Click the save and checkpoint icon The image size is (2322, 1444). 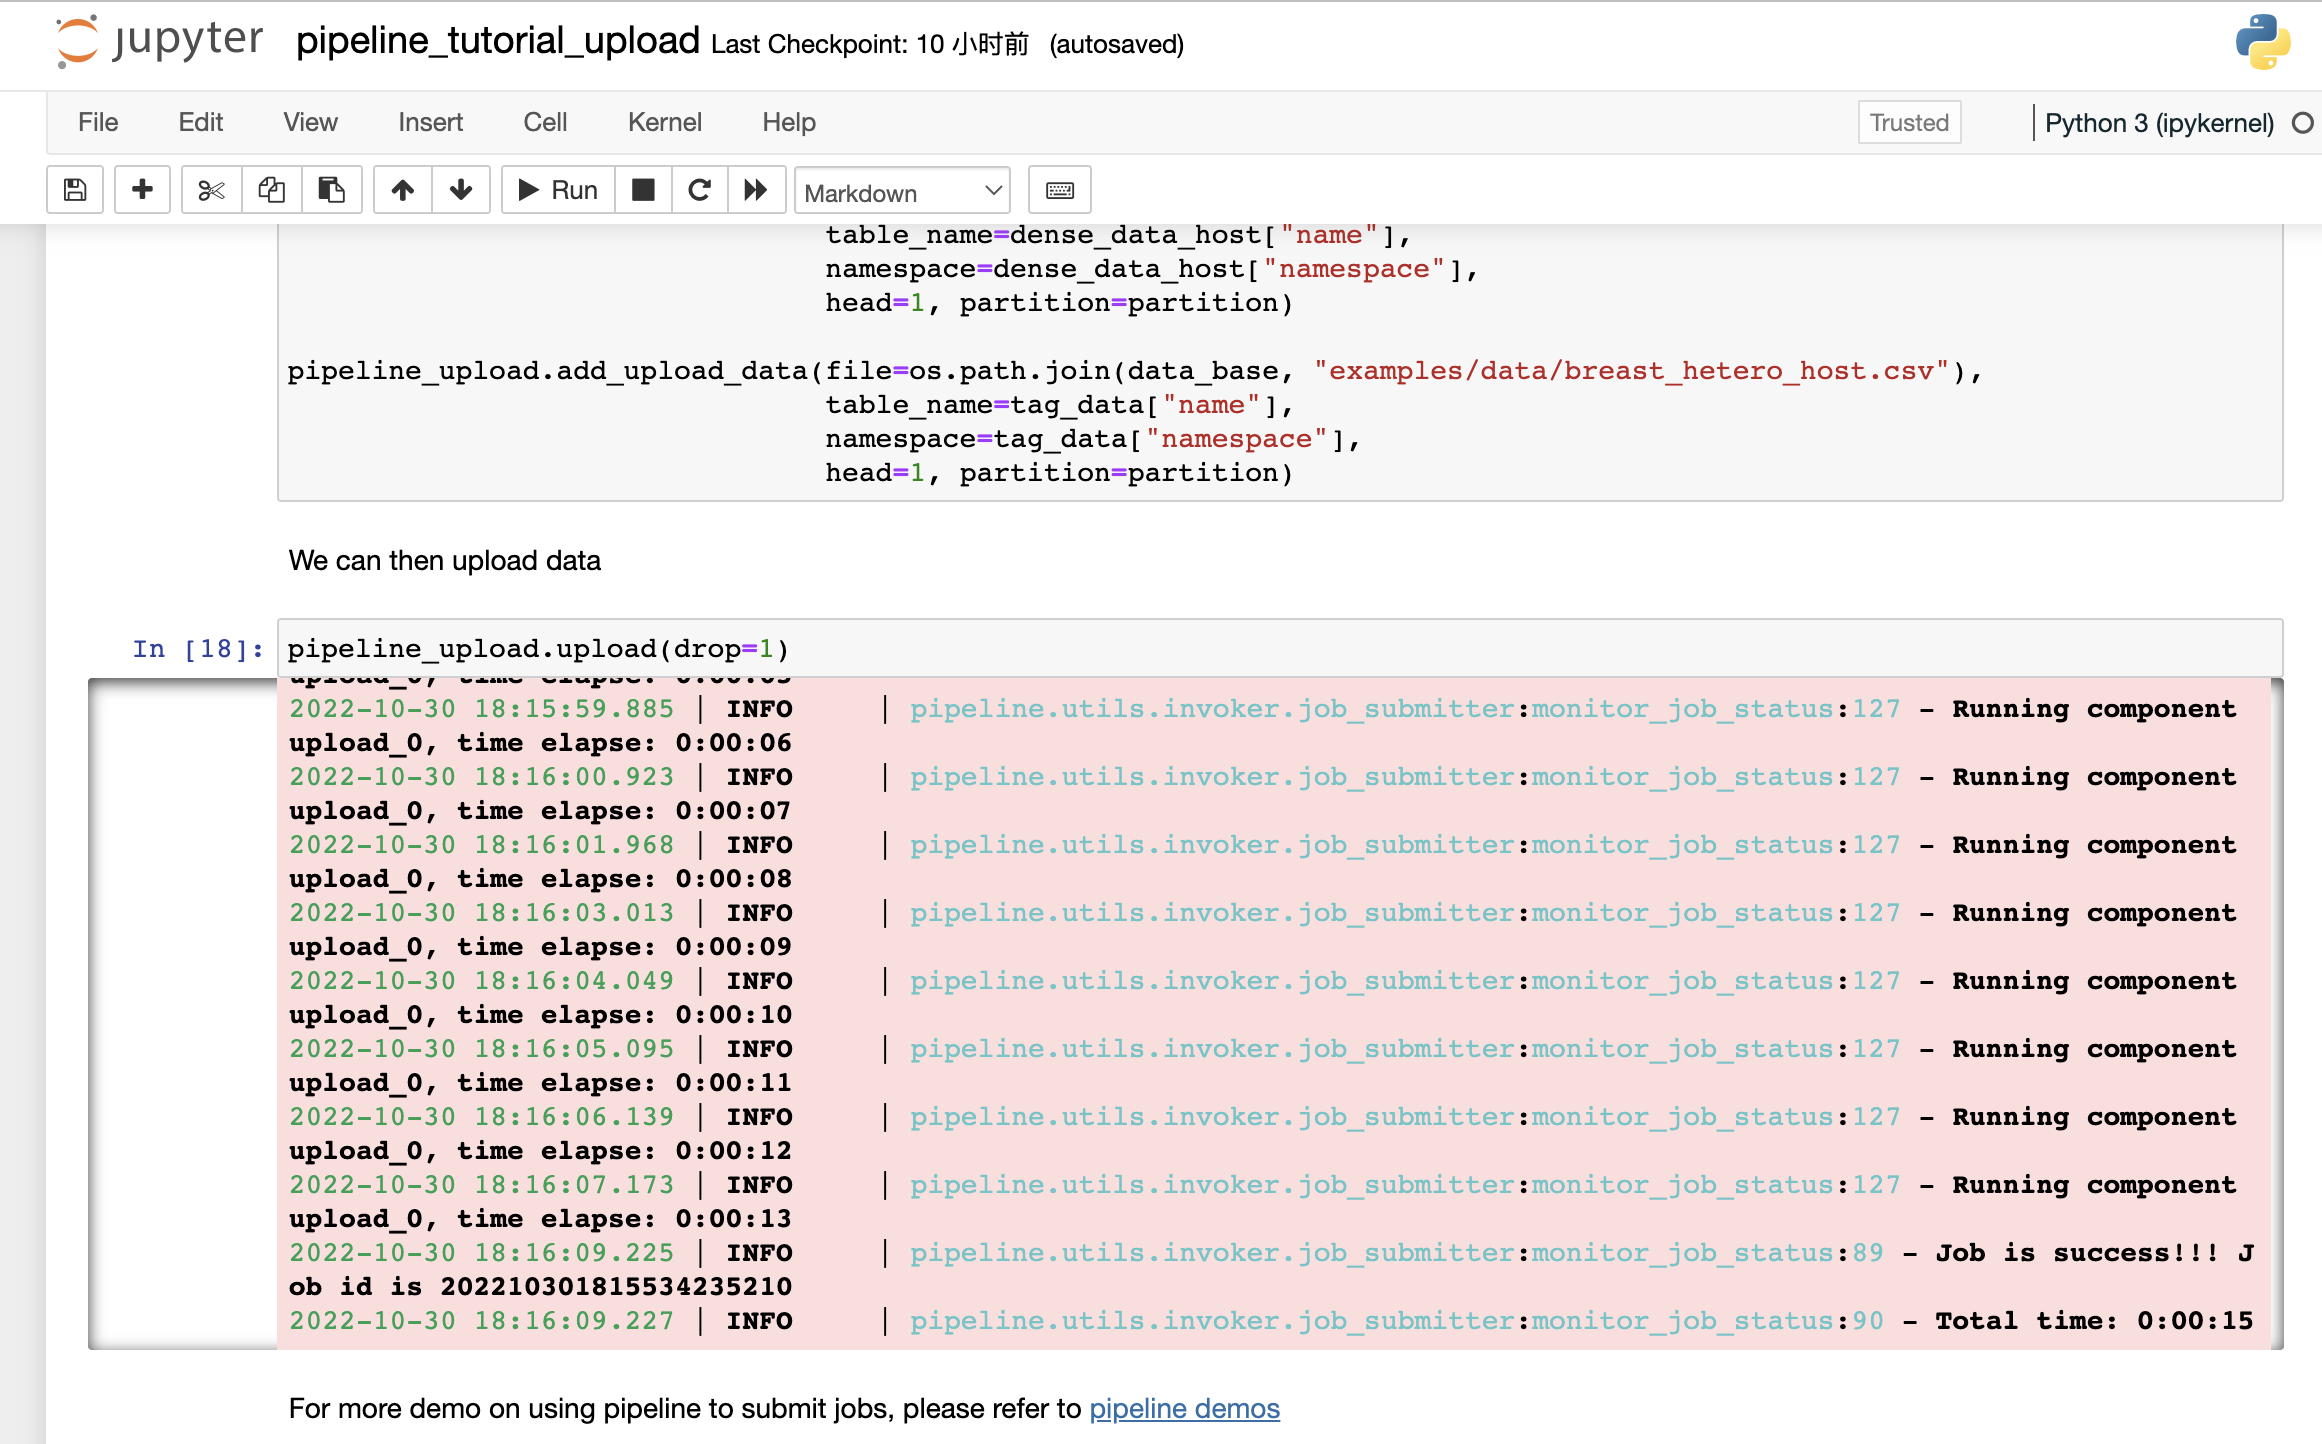75,190
